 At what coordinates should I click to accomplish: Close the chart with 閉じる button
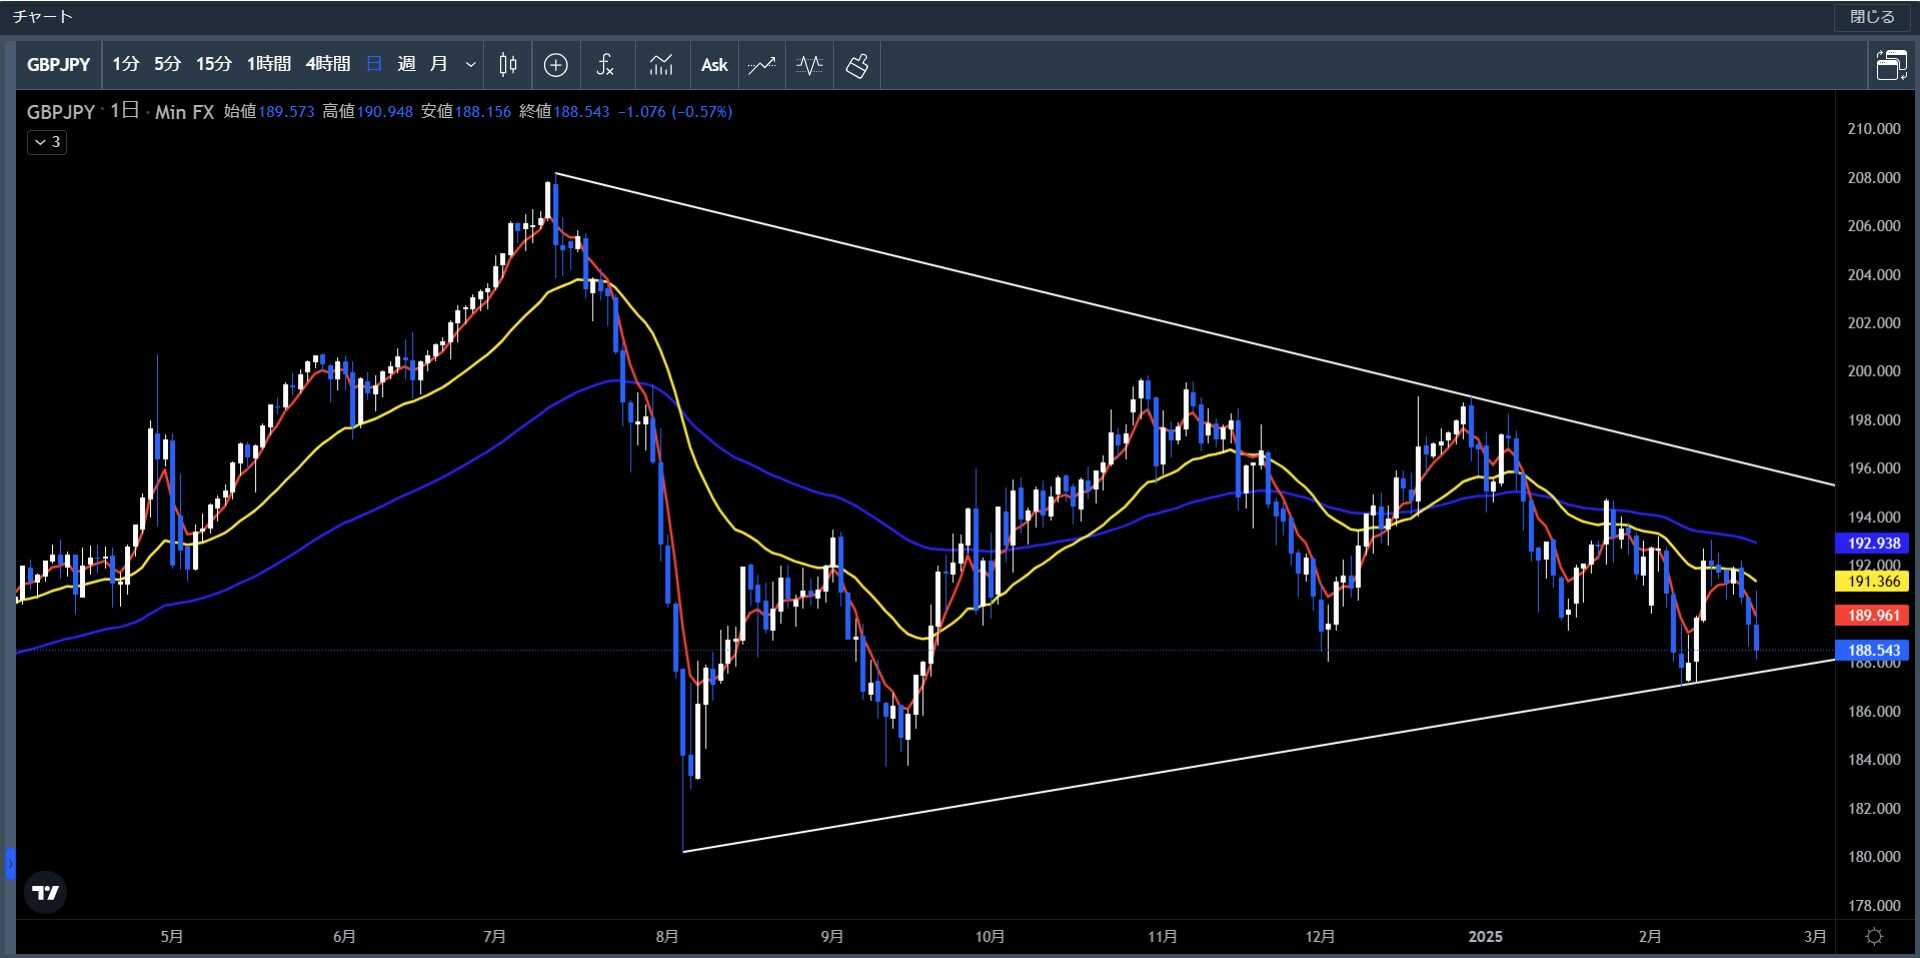coord(1871,17)
